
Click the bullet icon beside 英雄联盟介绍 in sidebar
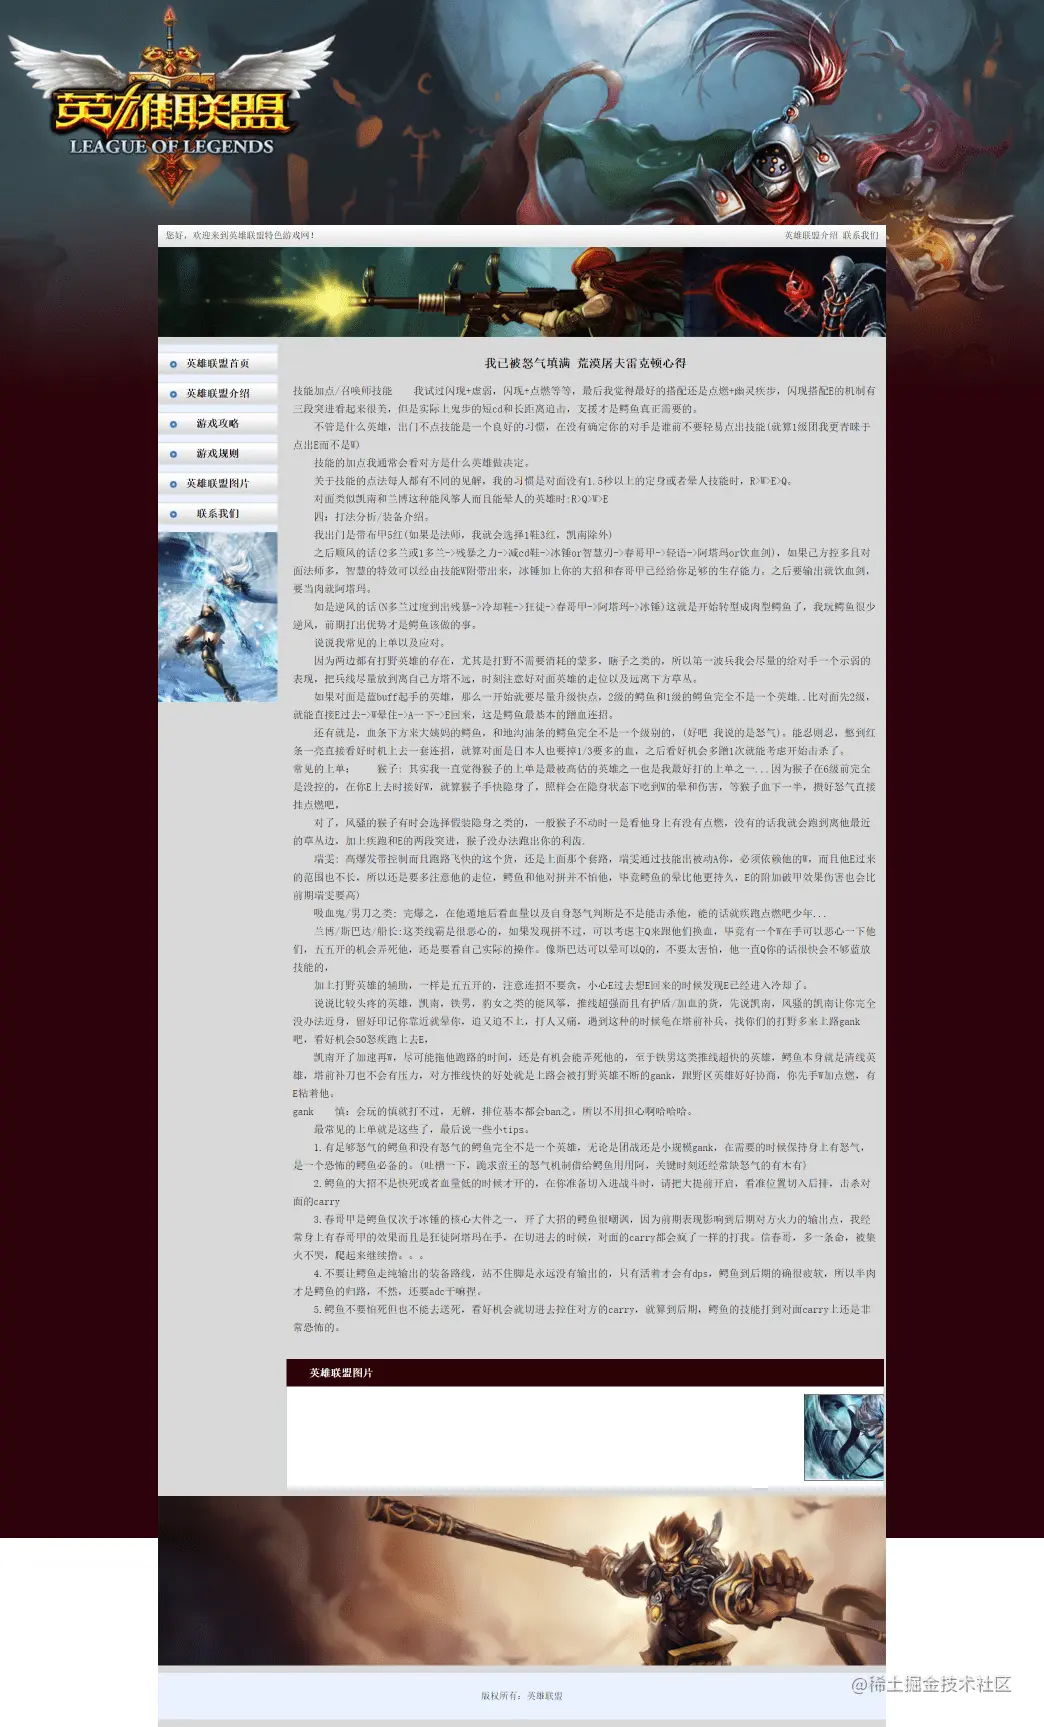tap(173, 394)
